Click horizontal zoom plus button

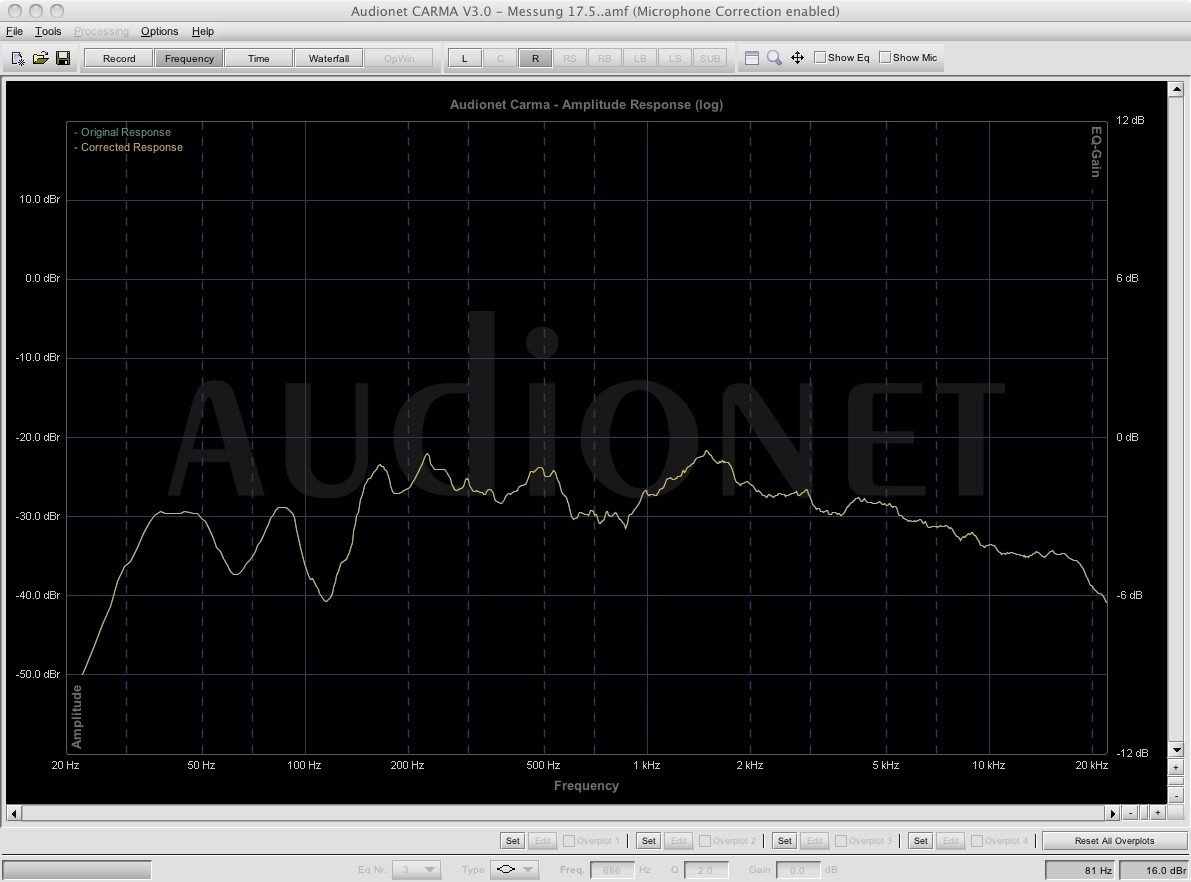pyautogui.click(x=1158, y=813)
